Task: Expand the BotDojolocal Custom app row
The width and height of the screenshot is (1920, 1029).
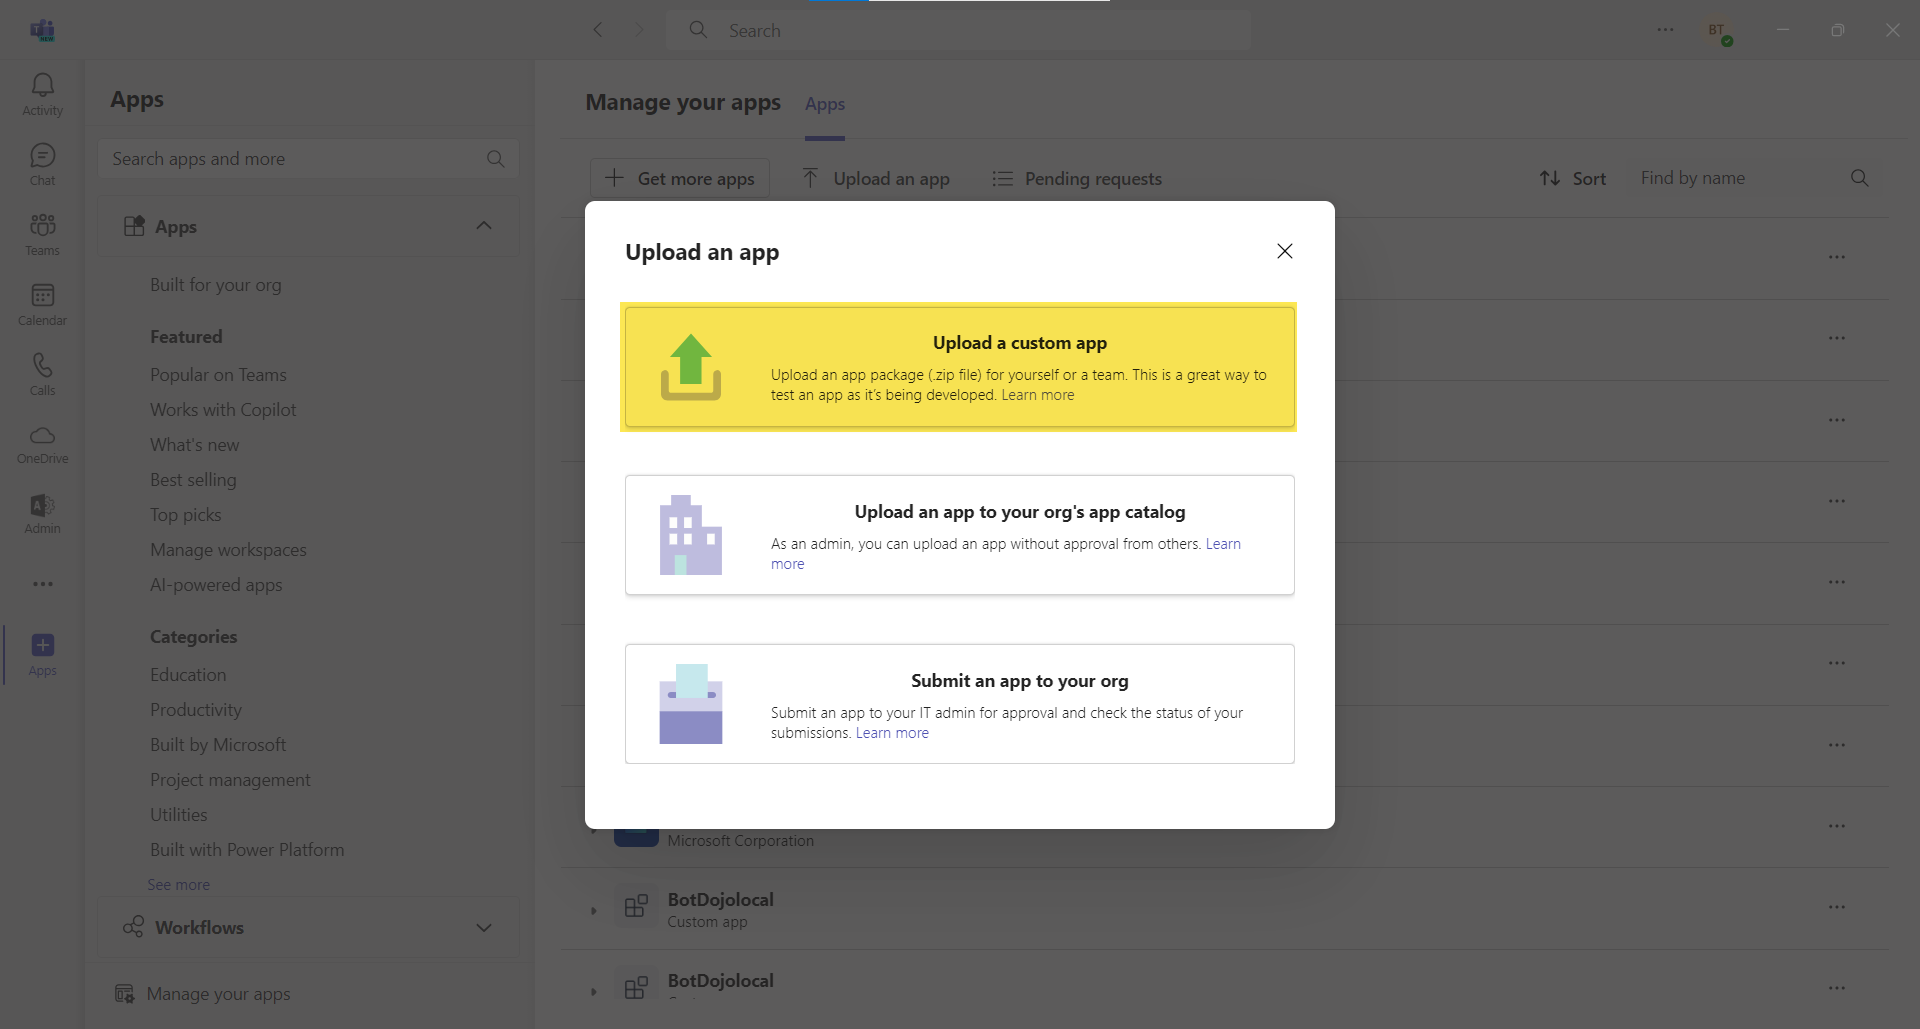Action: point(594,910)
